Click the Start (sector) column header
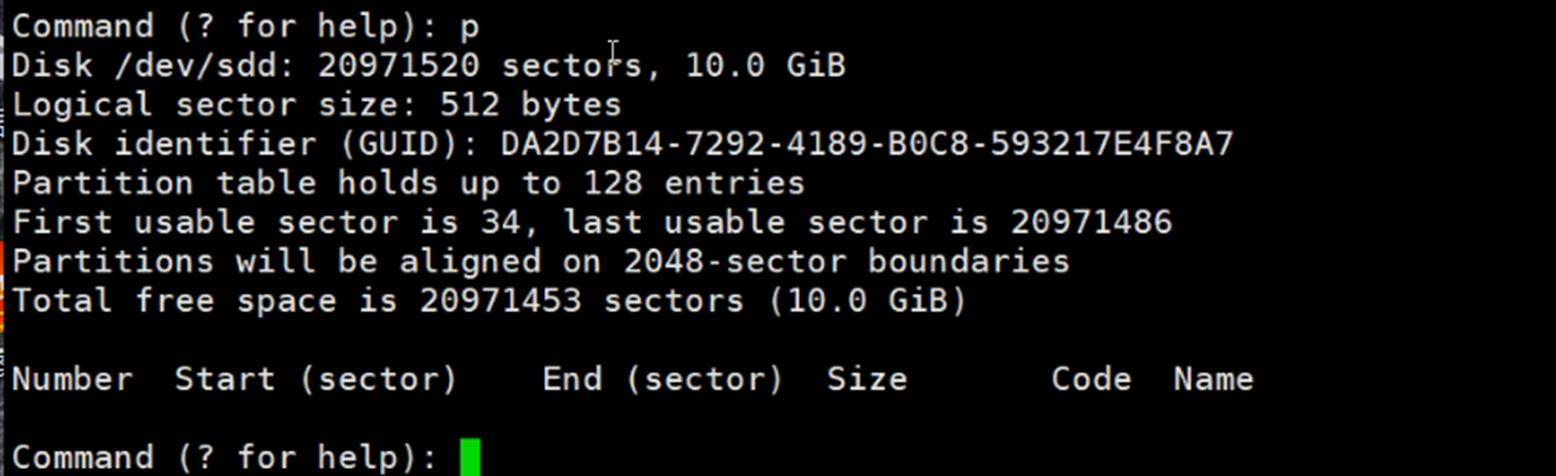The image size is (1556, 476). pos(315,380)
